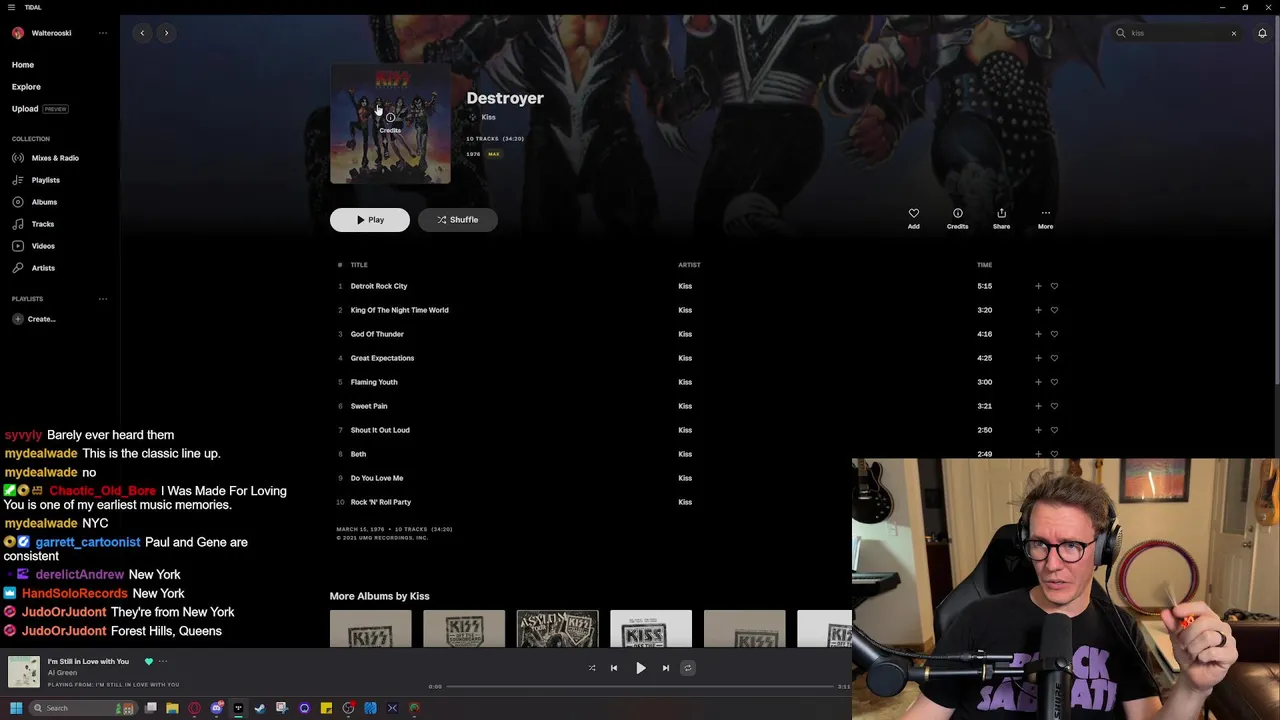
Task: Go forward with the right arrow button
Action: (166, 33)
